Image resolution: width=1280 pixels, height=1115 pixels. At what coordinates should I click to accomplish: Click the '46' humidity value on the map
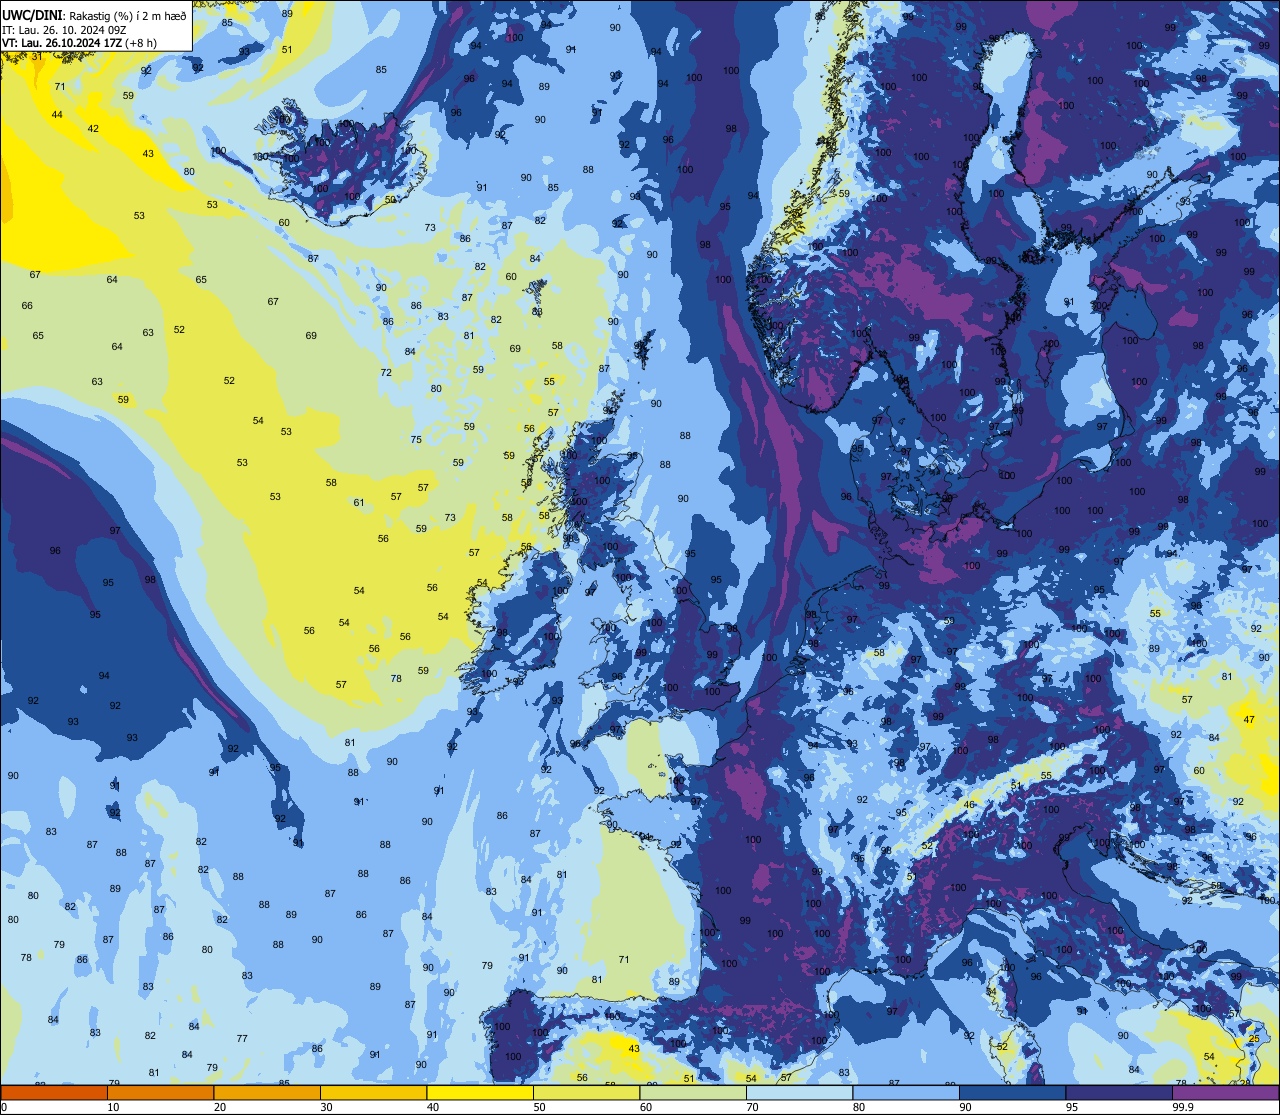(969, 805)
